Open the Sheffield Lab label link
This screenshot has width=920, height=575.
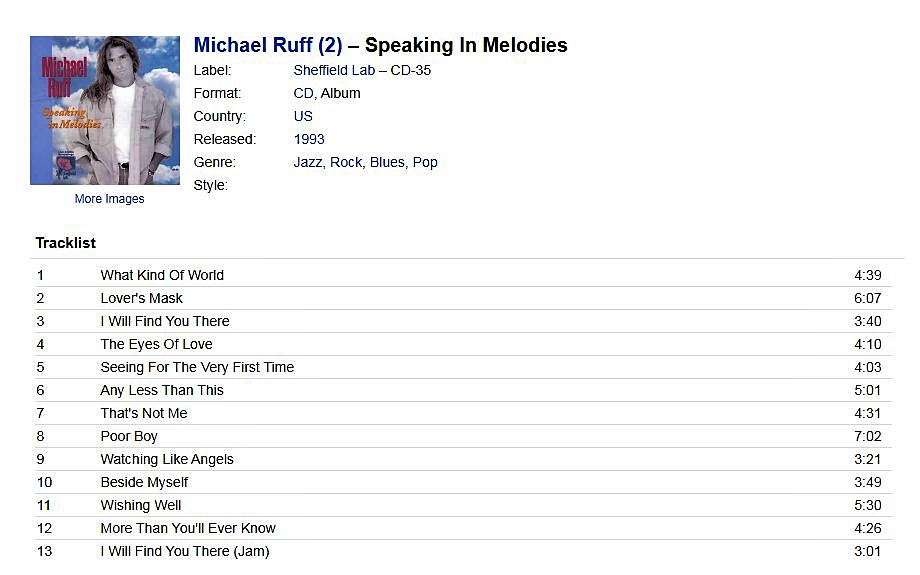click(x=334, y=70)
